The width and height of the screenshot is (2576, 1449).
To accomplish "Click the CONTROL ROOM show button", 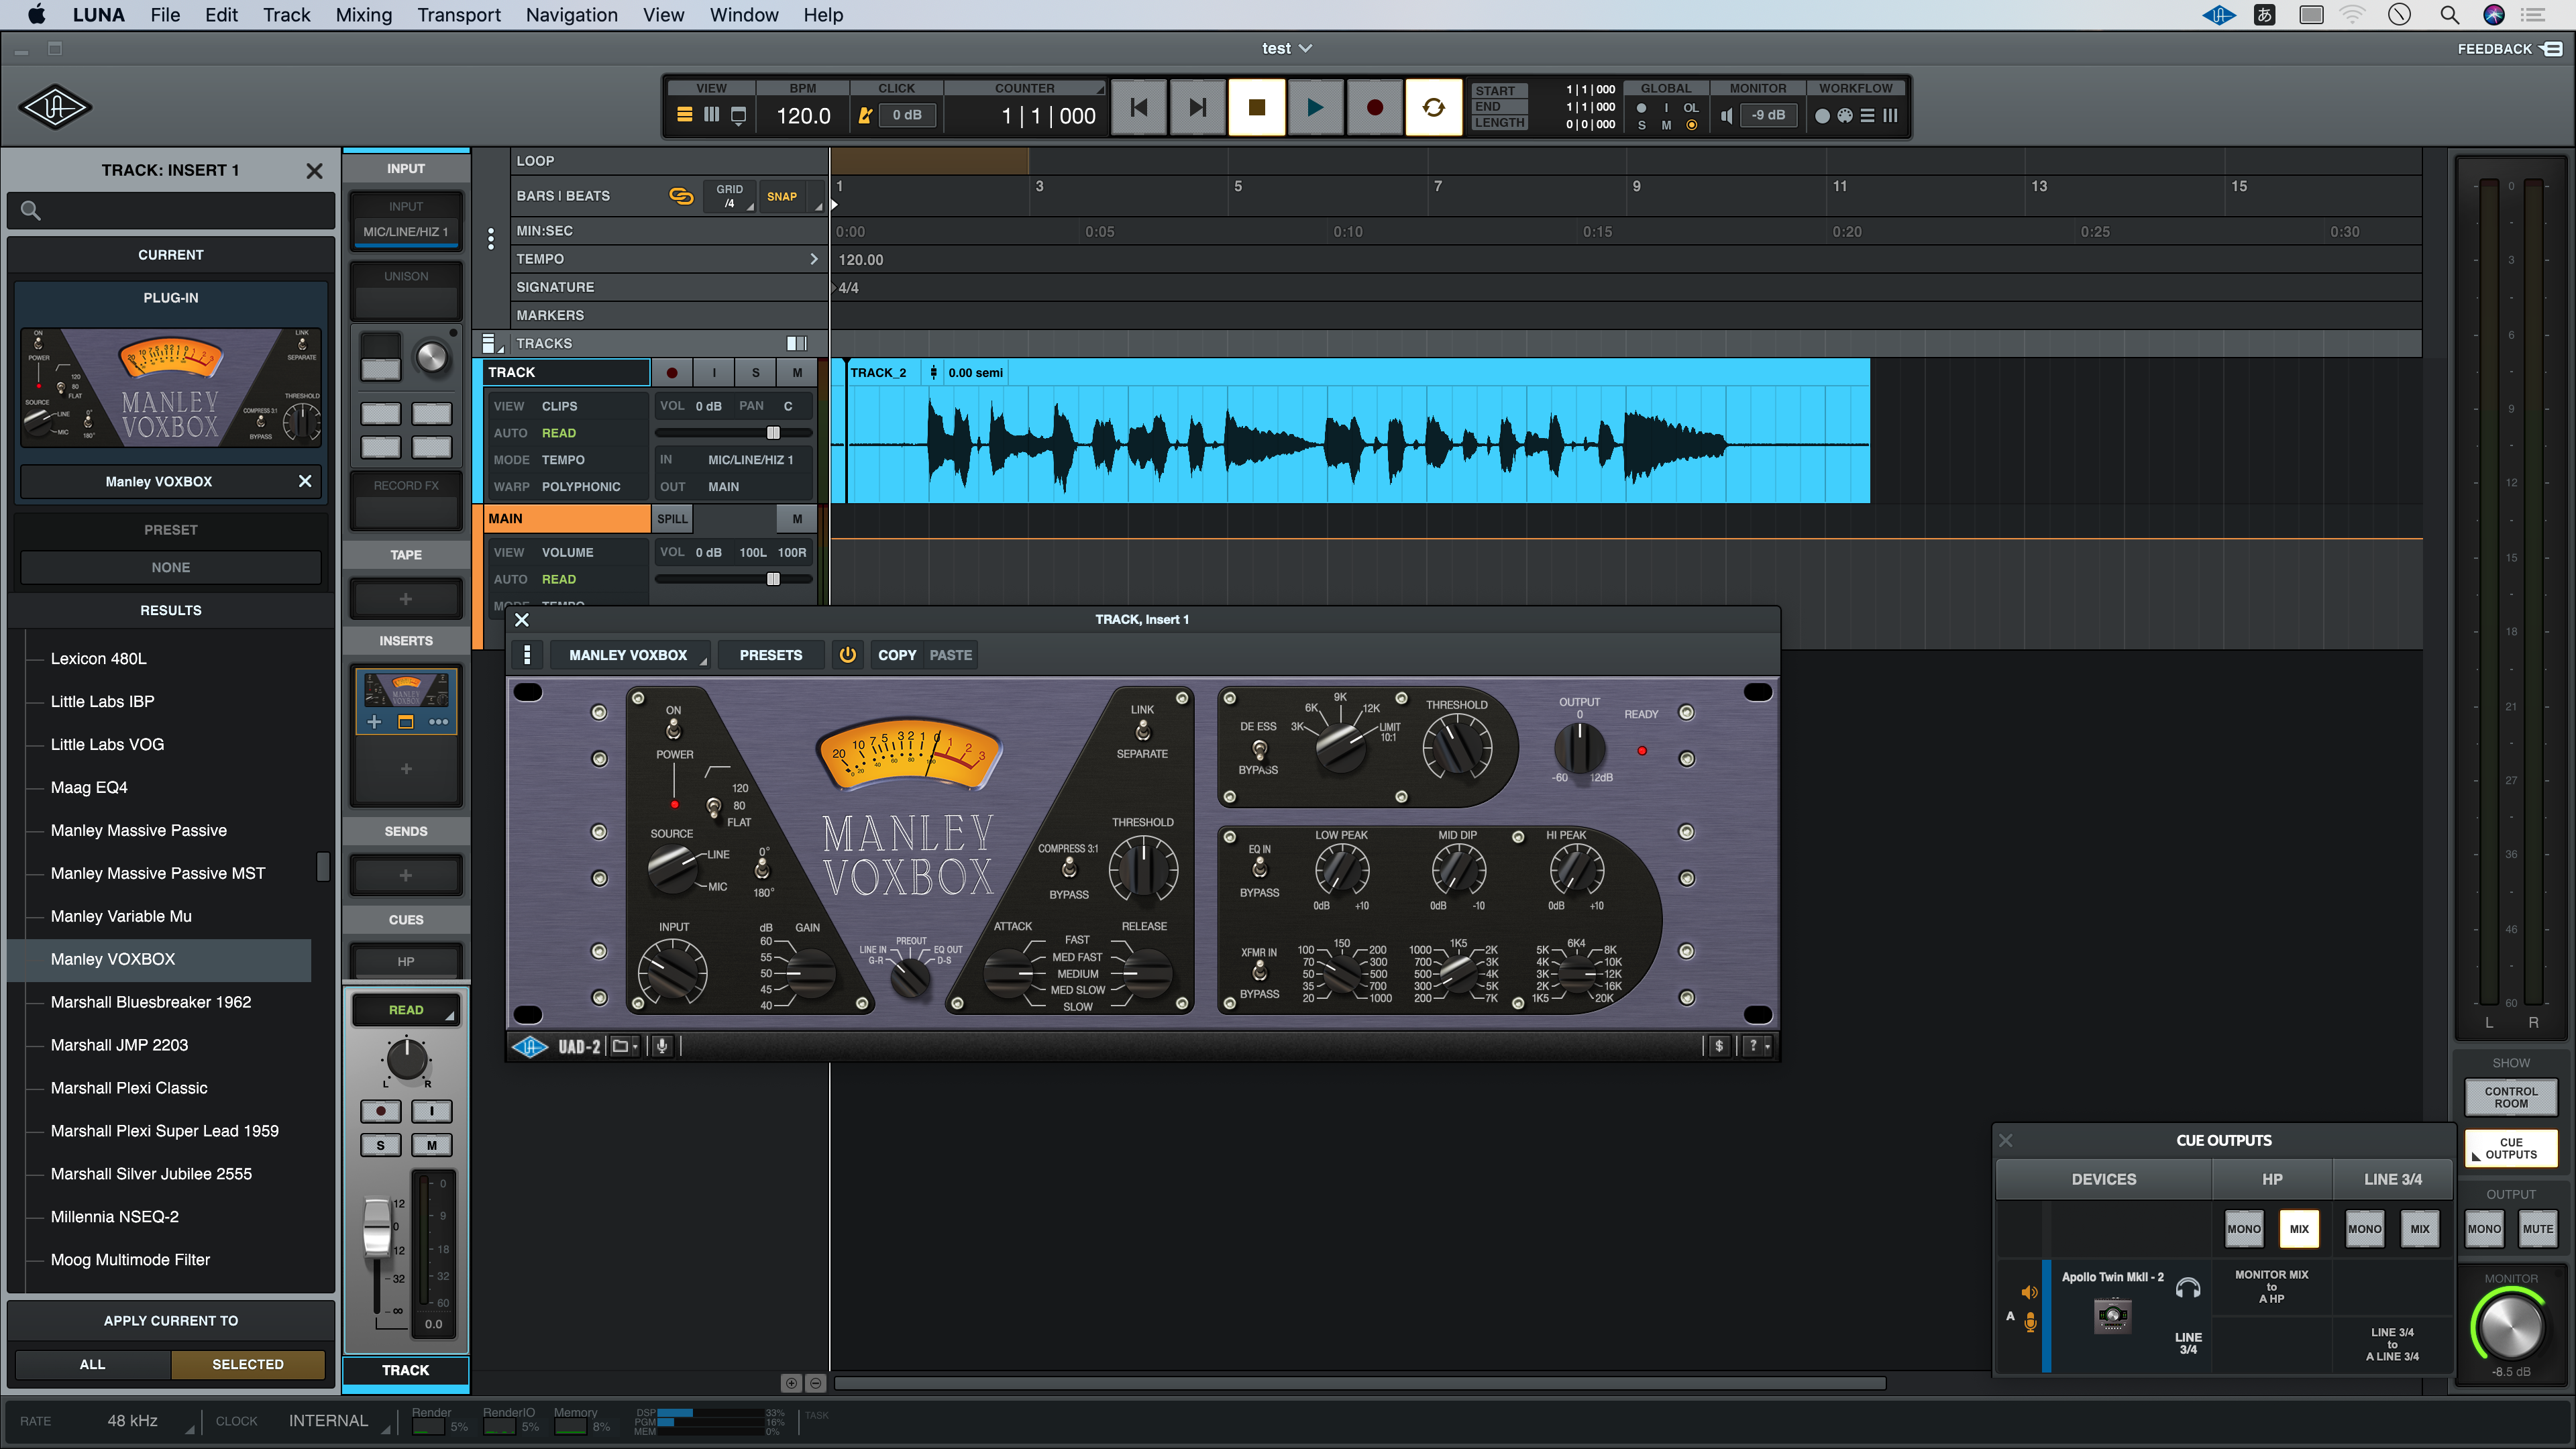I will pos(2510,1097).
